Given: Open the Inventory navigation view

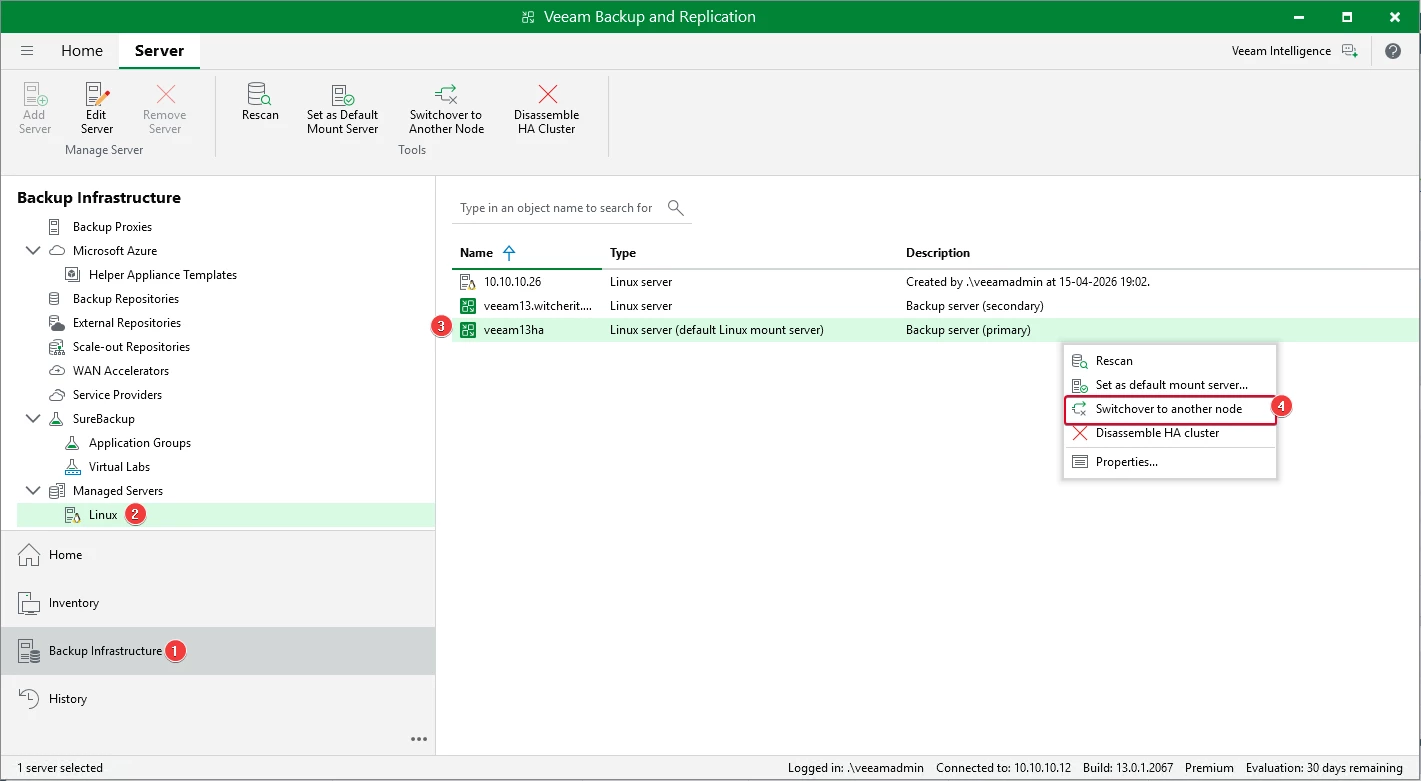Looking at the screenshot, I should click(x=217, y=603).
